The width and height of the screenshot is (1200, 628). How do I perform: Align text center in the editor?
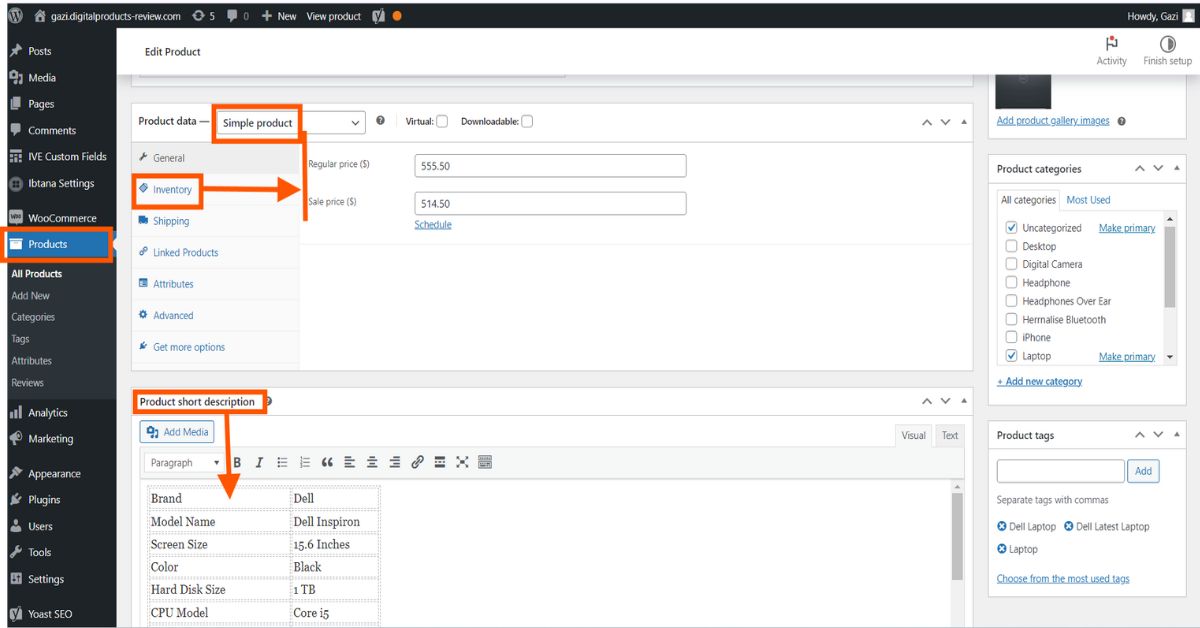[x=372, y=463]
